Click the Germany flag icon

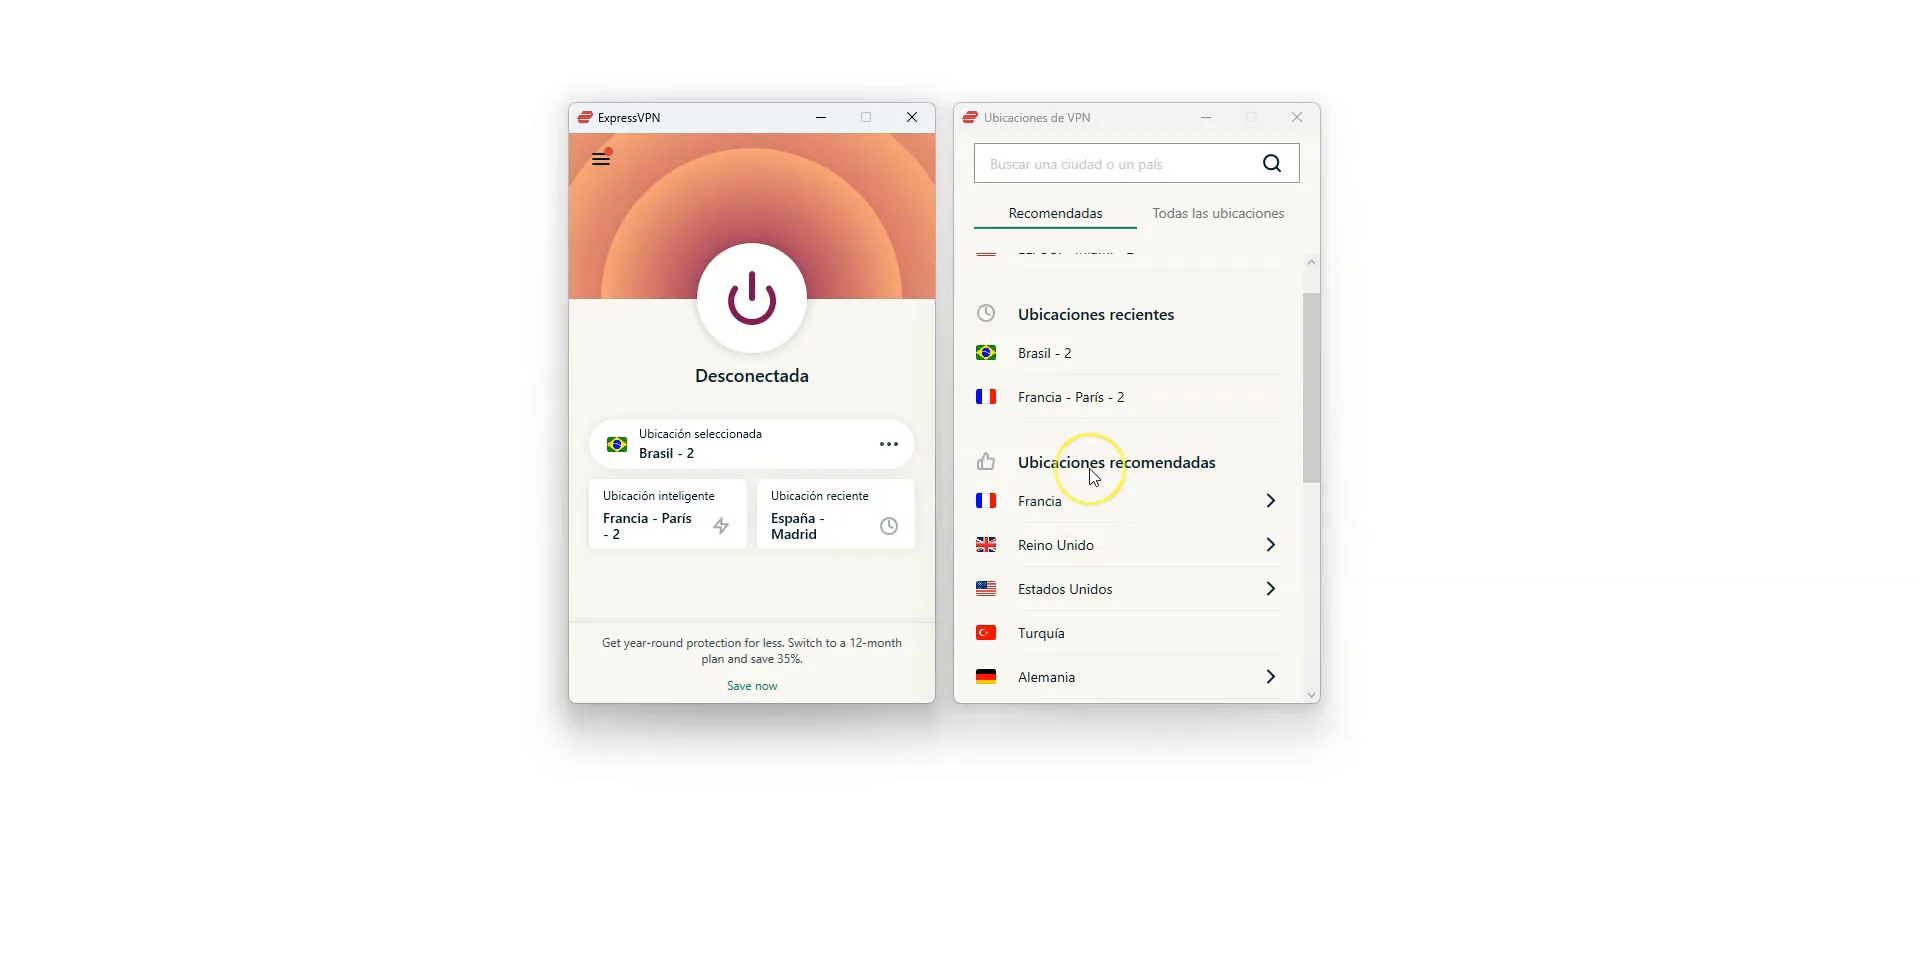pyautogui.click(x=986, y=677)
